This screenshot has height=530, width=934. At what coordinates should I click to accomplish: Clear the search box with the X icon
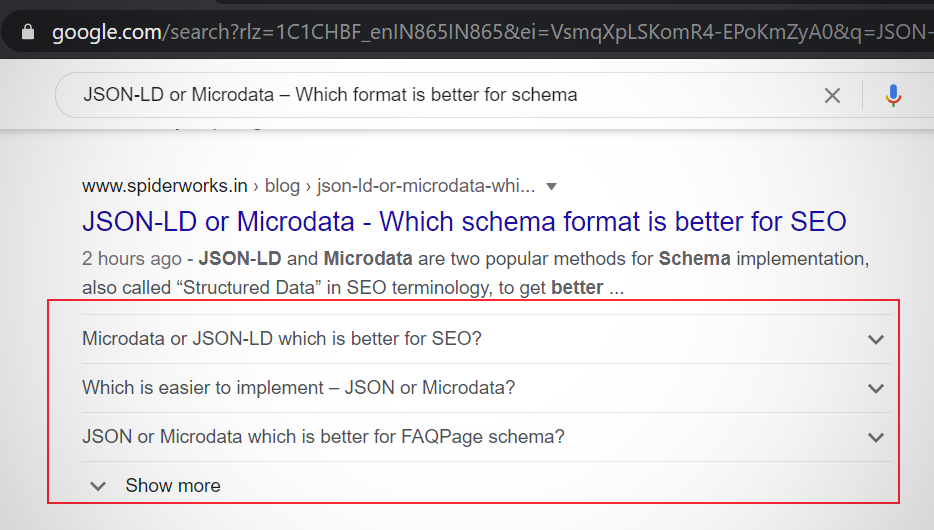(832, 96)
